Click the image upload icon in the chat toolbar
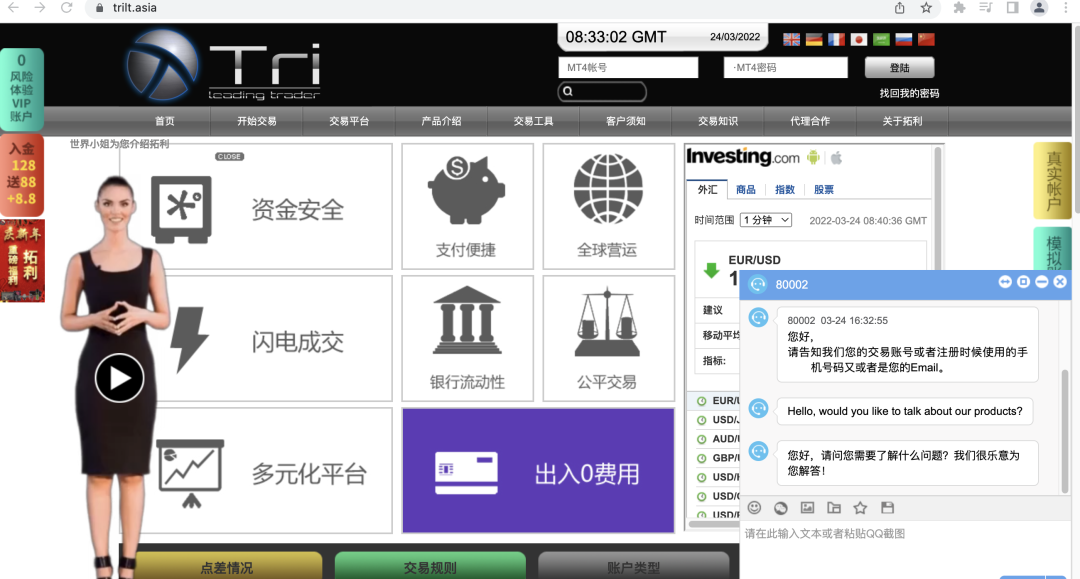Screen dimensions: 1080x579 [807, 508]
